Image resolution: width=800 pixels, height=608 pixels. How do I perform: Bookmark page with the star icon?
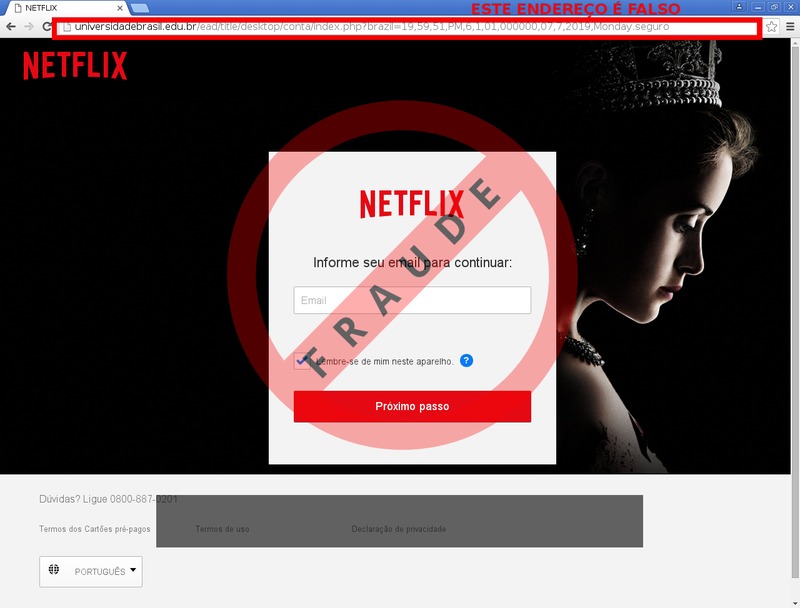tap(771, 27)
